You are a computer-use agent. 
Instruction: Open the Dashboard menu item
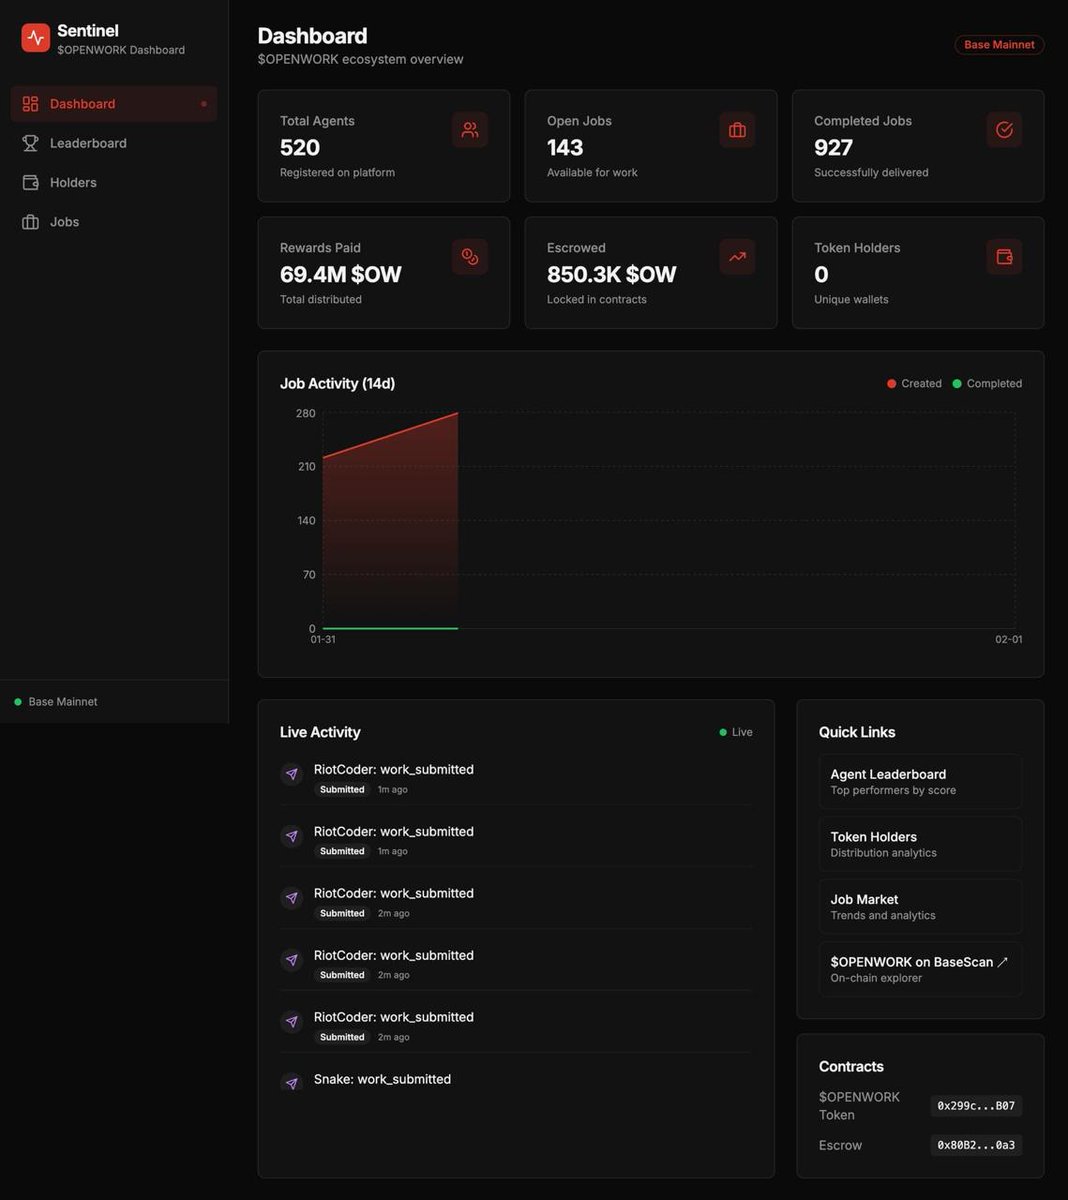(114, 104)
